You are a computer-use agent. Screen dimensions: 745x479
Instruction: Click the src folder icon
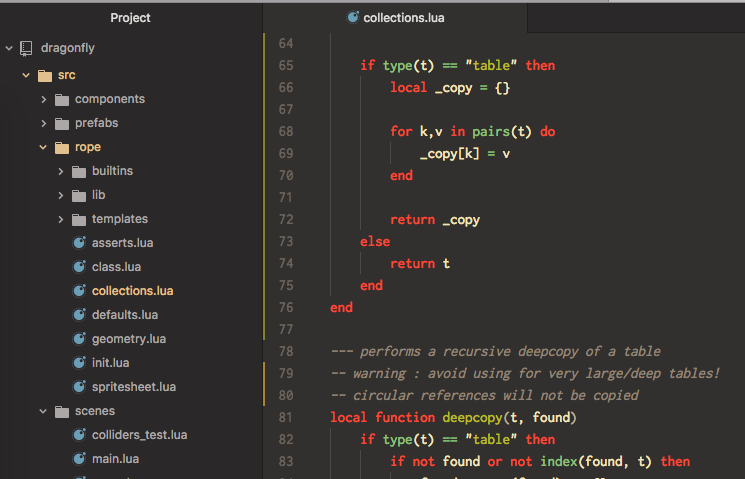[45, 76]
